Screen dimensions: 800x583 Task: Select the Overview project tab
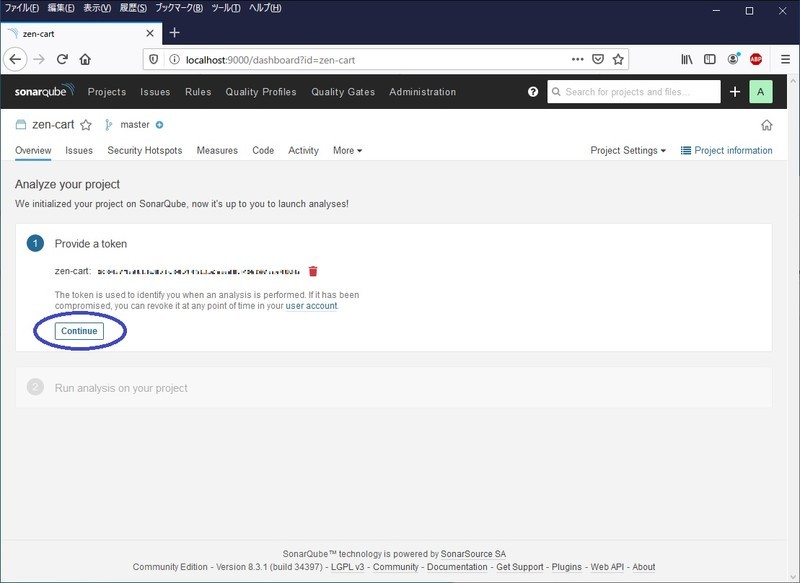(33, 150)
